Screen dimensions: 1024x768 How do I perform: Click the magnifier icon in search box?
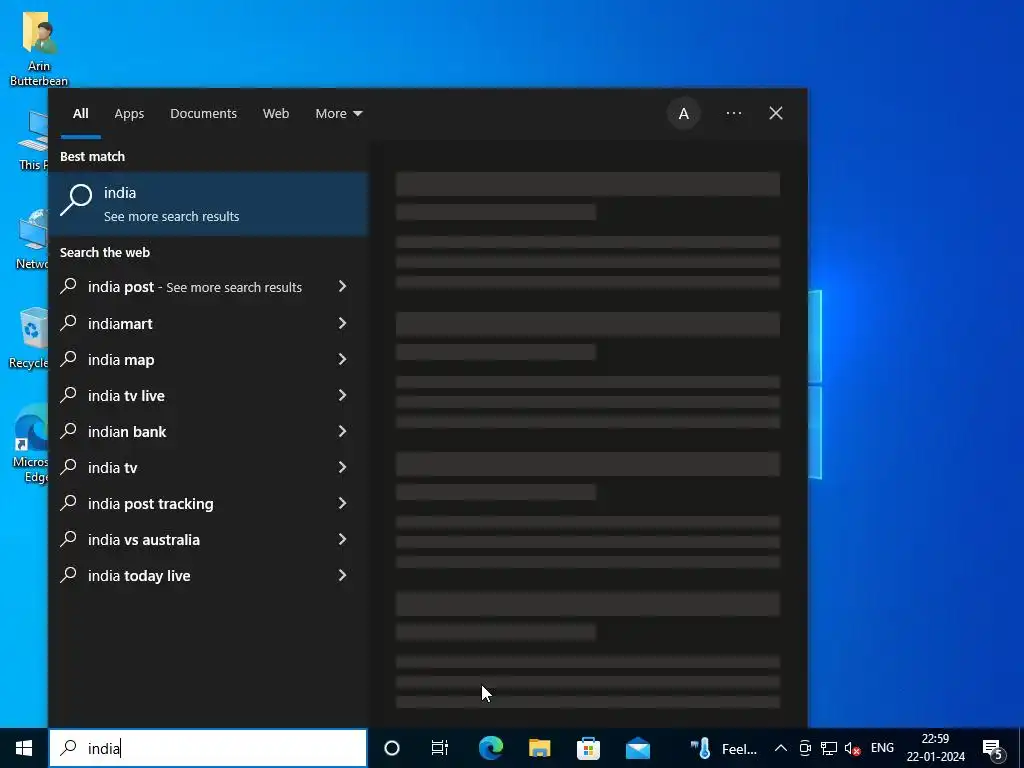[x=68, y=748]
